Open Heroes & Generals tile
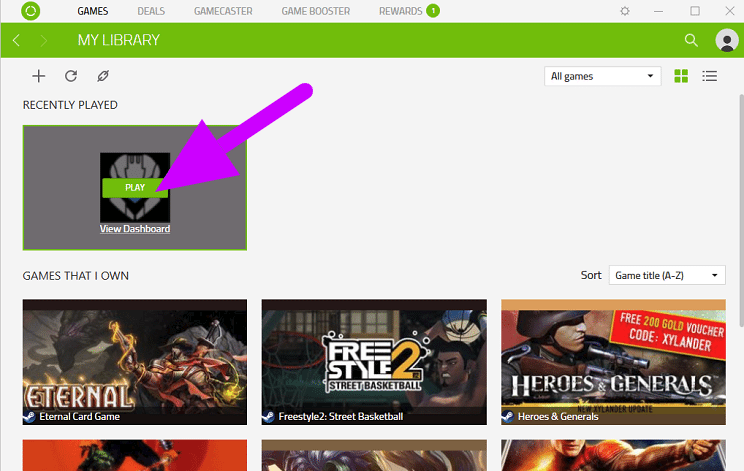The image size is (744, 471). [x=614, y=362]
